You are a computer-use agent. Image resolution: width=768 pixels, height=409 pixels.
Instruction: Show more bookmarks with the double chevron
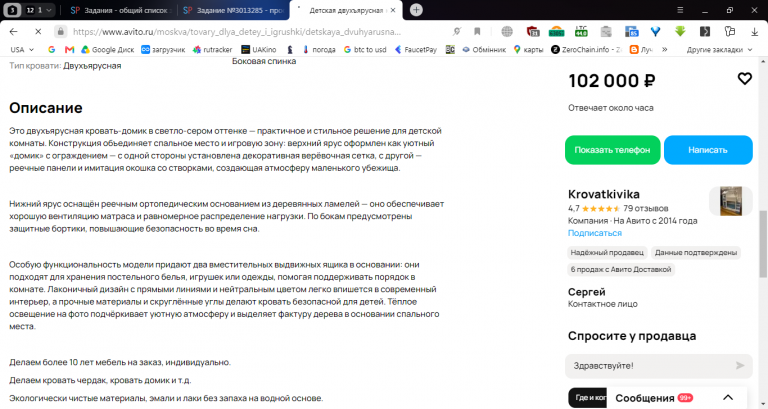click(665, 49)
